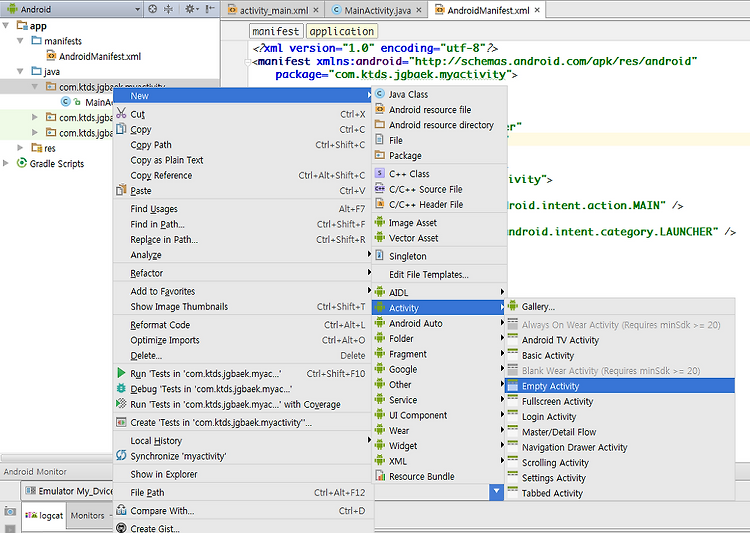This screenshot has height=533, width=750.
Task: Click the application breadcrumb
Action: [342, 31]
